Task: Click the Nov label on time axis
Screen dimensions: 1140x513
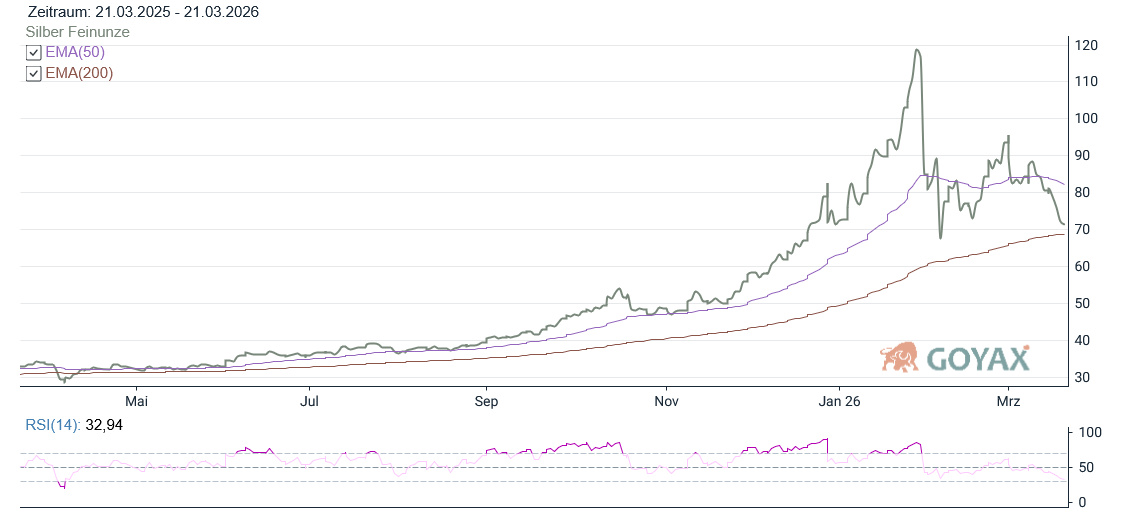Action: (x=666, y=401)
